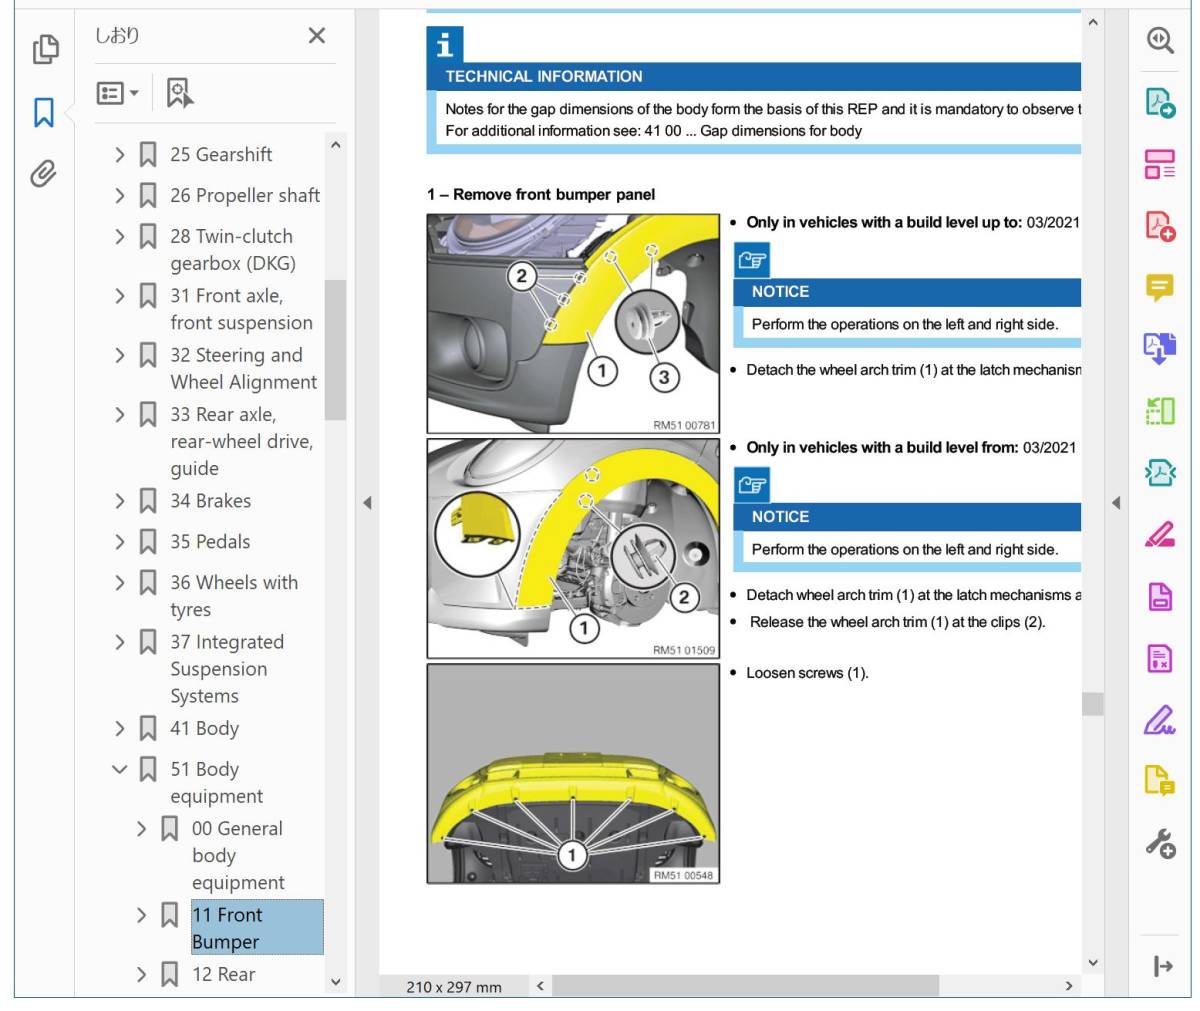Click the document scroll up arrow
The width and height of the screenshot is (1200, 1011).
[1092, 21]
